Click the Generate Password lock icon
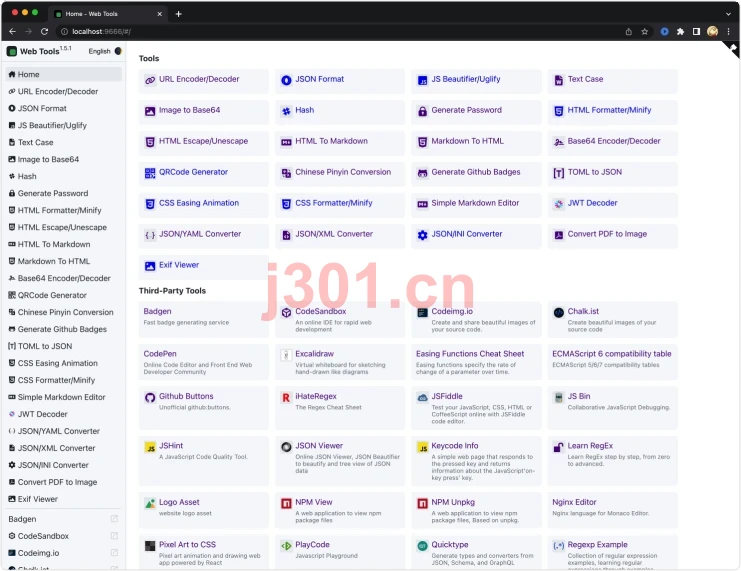Image resolution: width=741 pixels, height=571 pixels. tap(422, 111)
